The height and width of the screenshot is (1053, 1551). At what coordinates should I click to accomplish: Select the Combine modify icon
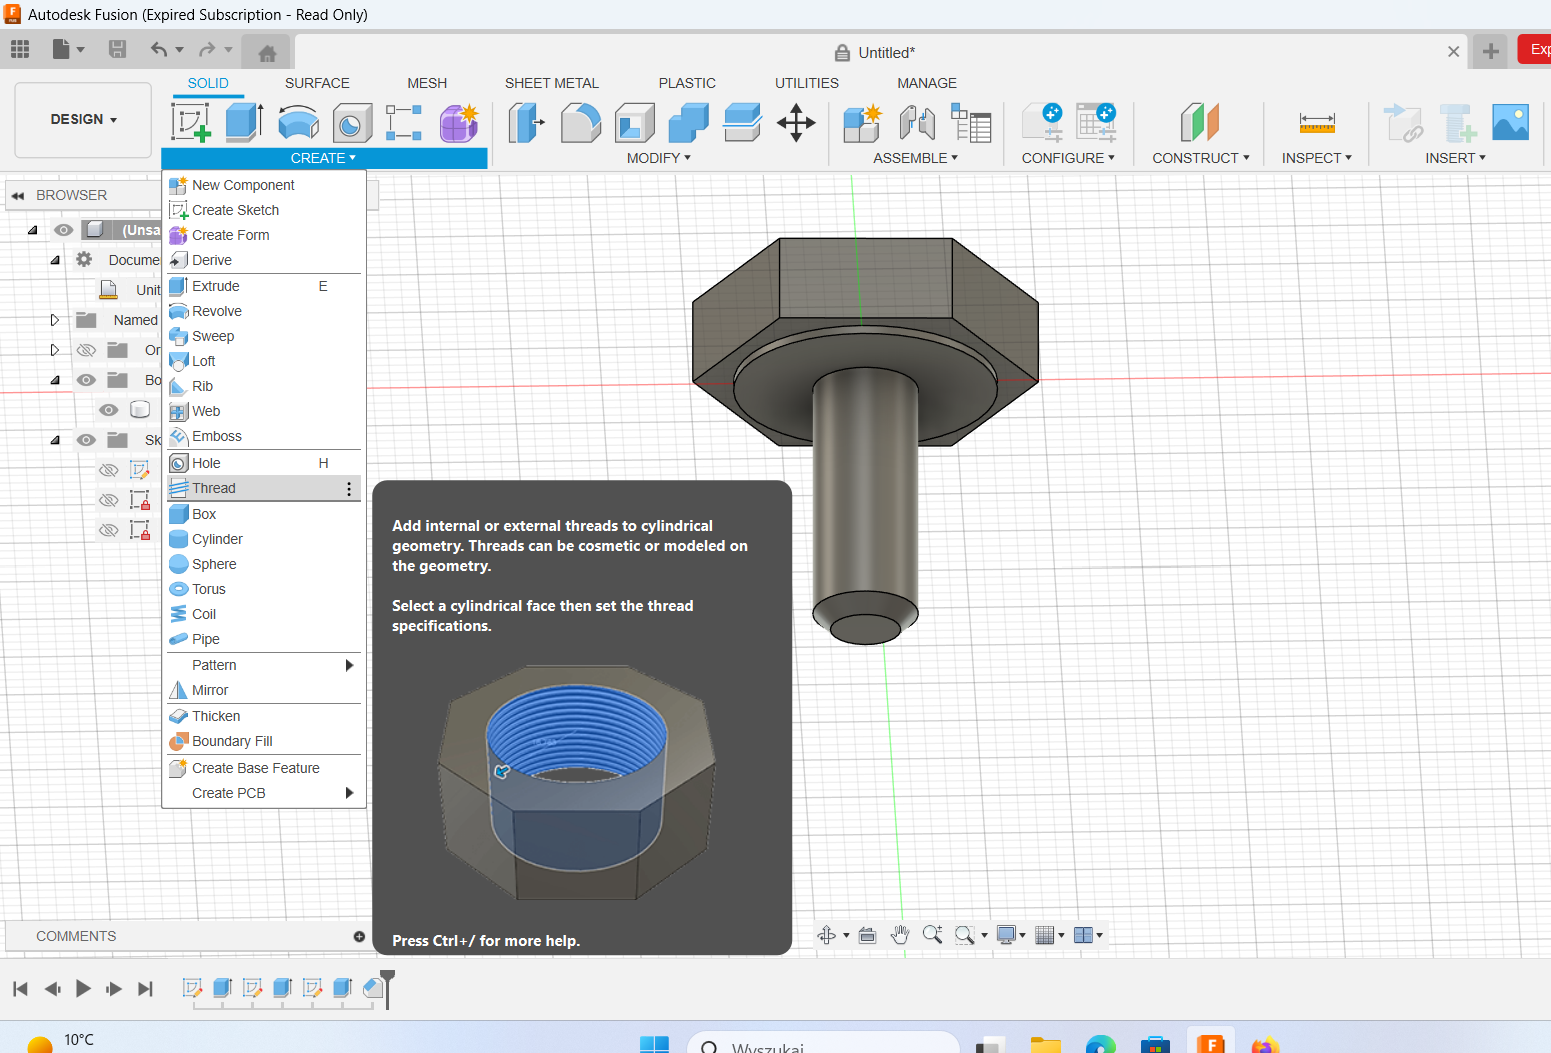[688, 123]
